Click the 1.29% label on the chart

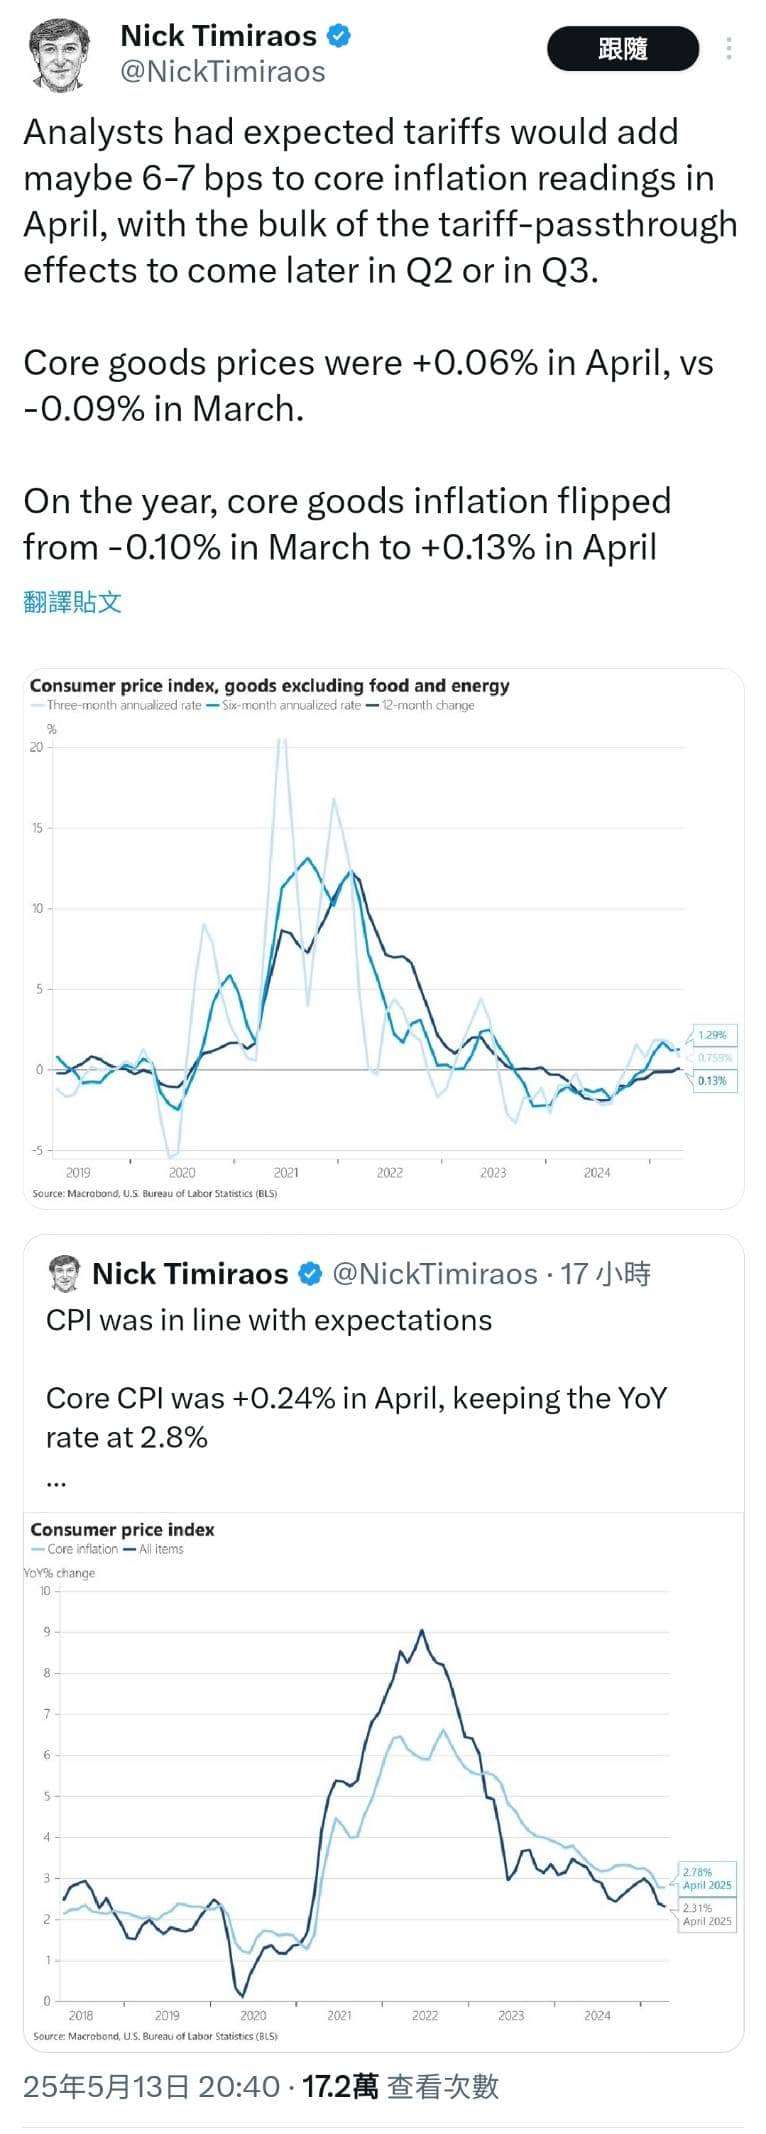click(712, 1035)
